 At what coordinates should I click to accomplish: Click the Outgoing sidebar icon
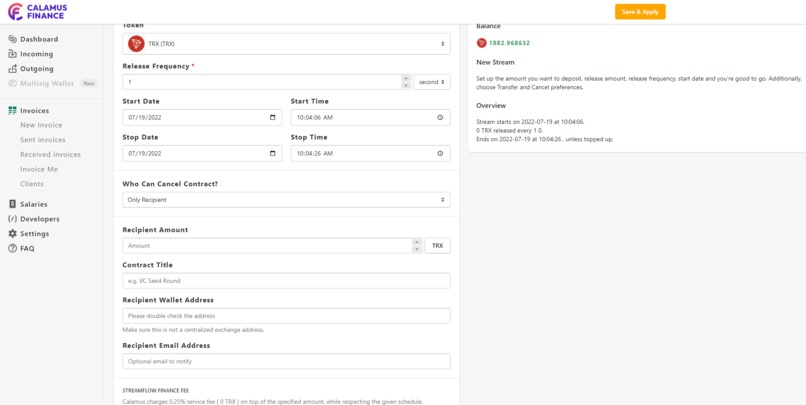13,68
